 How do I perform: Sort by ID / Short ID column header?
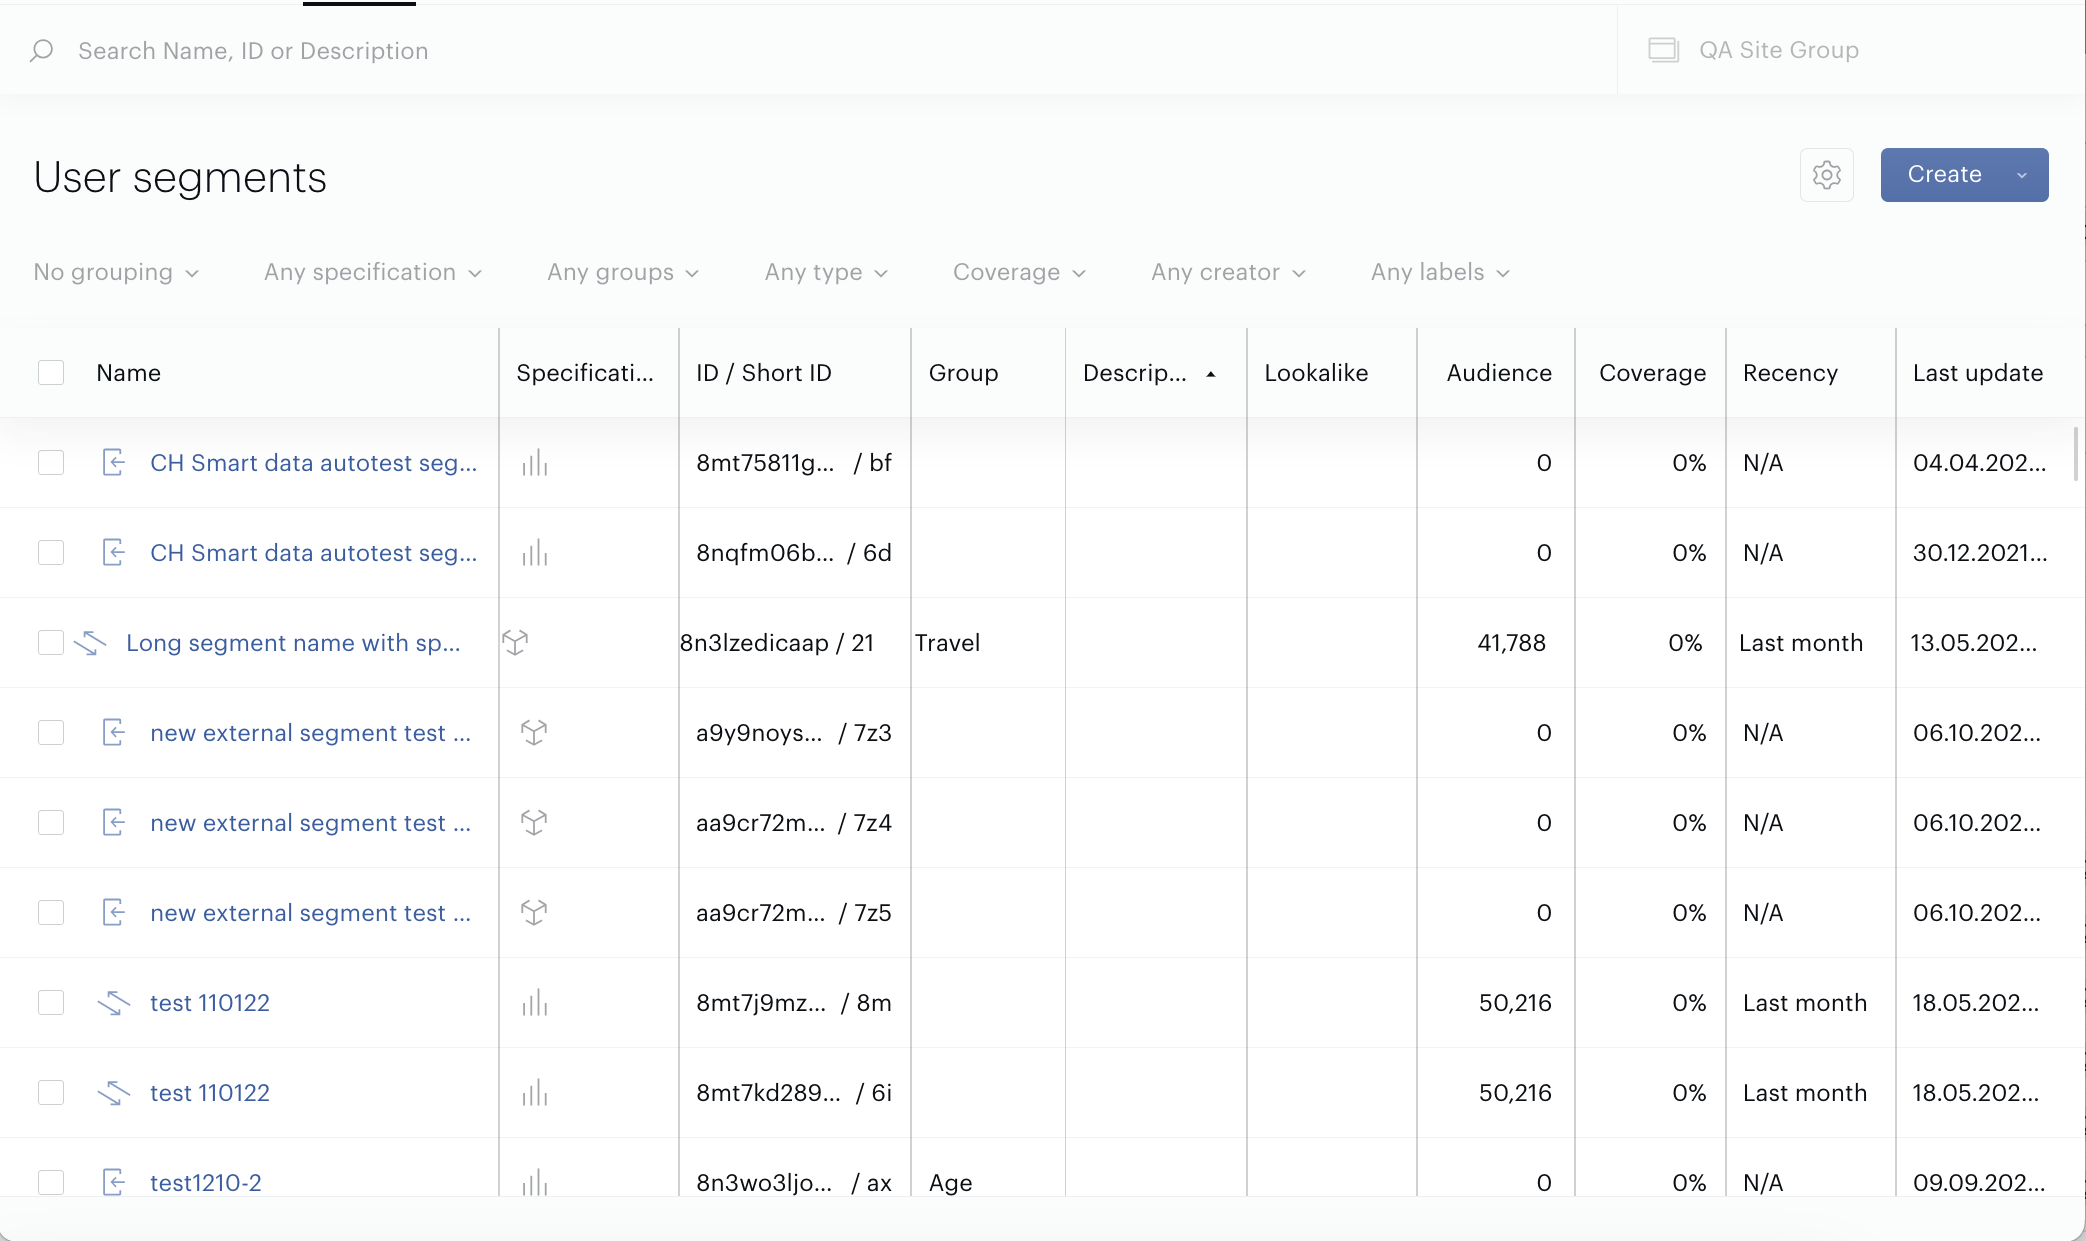pos(764,373)
